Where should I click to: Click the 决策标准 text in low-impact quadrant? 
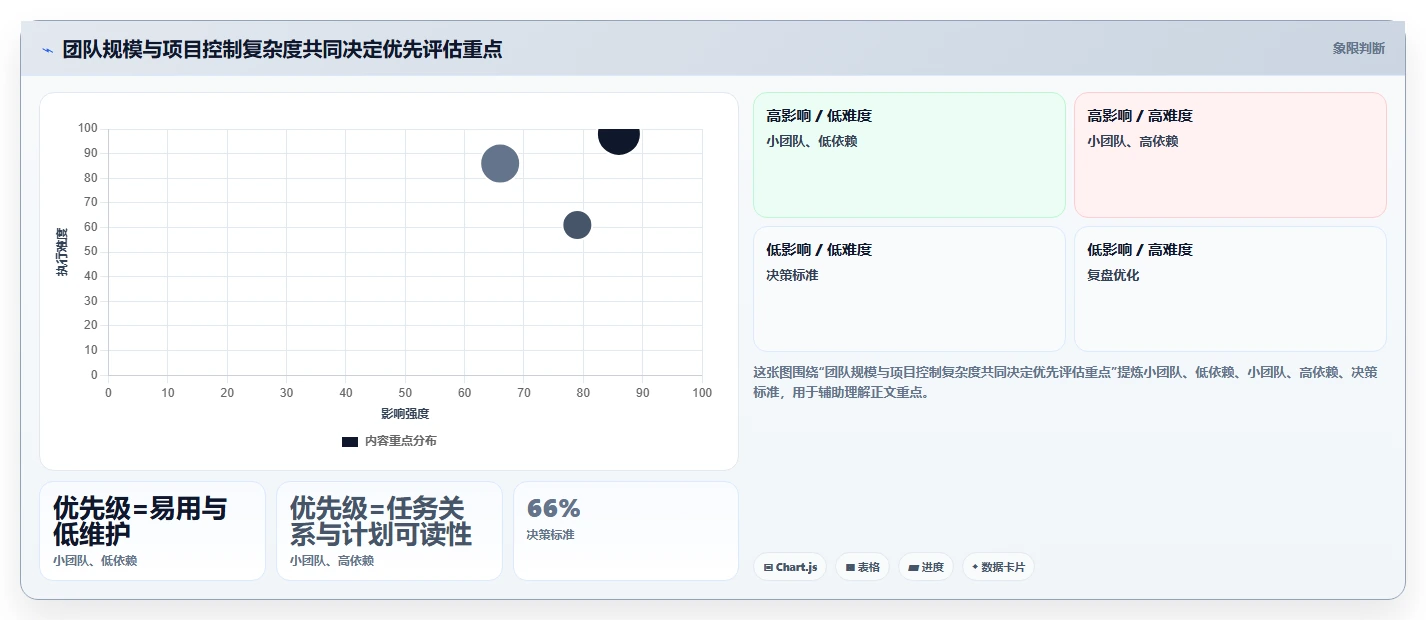coord(792,275)
